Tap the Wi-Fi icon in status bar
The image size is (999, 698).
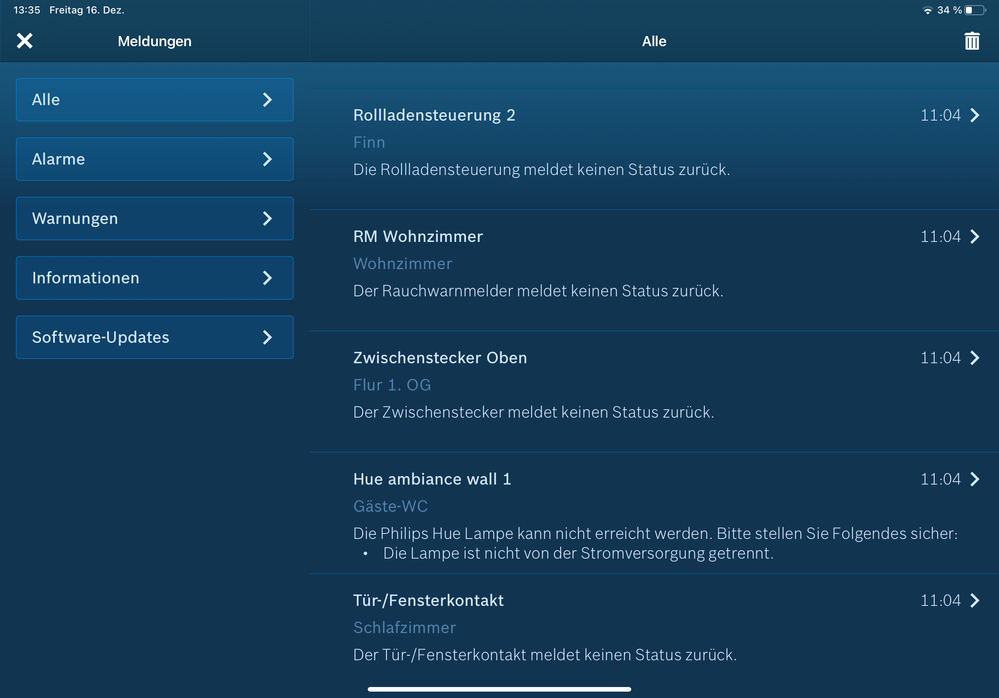[928, 10]
